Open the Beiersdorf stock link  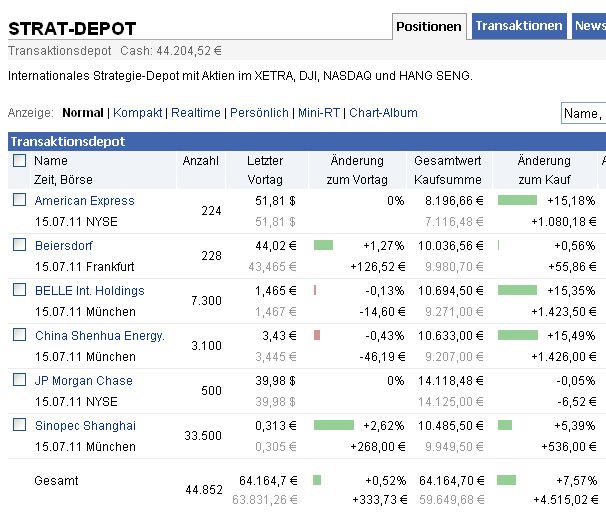coord(64,246)
